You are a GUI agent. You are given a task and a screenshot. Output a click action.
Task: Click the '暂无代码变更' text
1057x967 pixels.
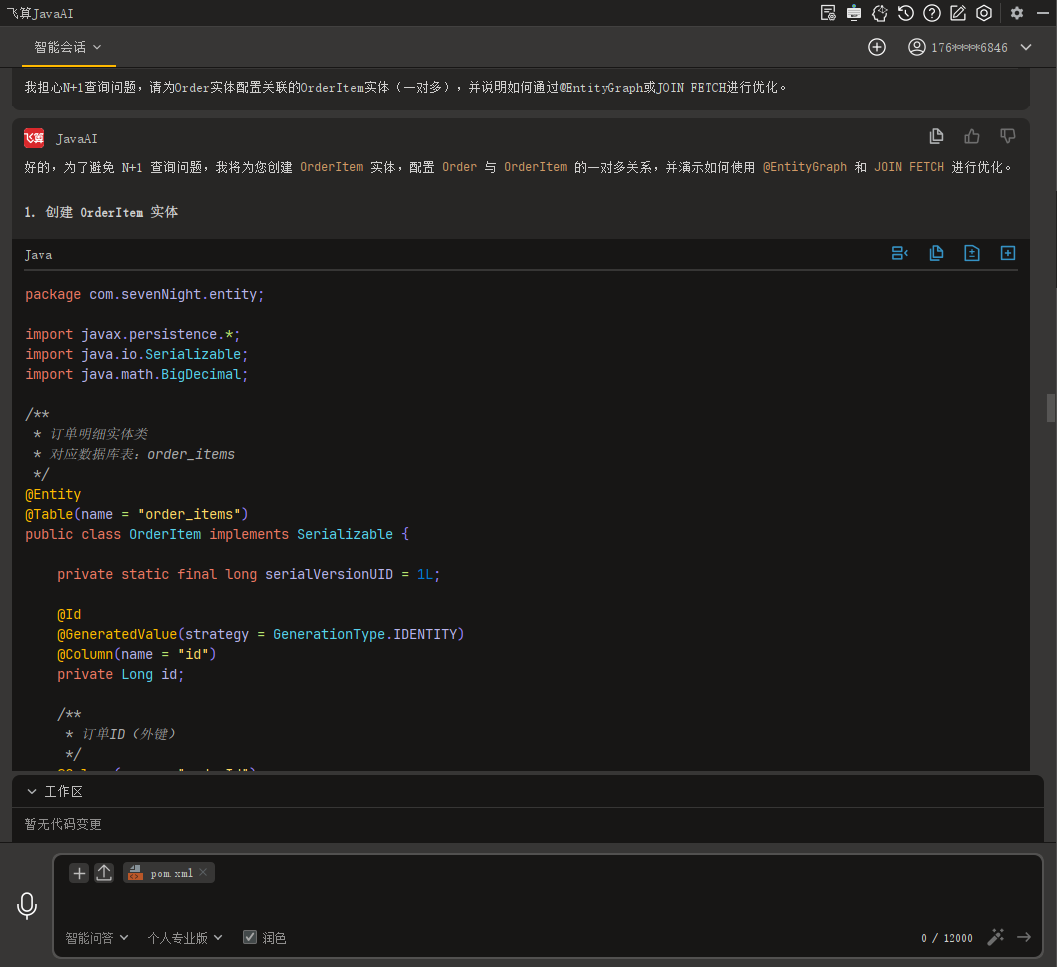(63, 824)
